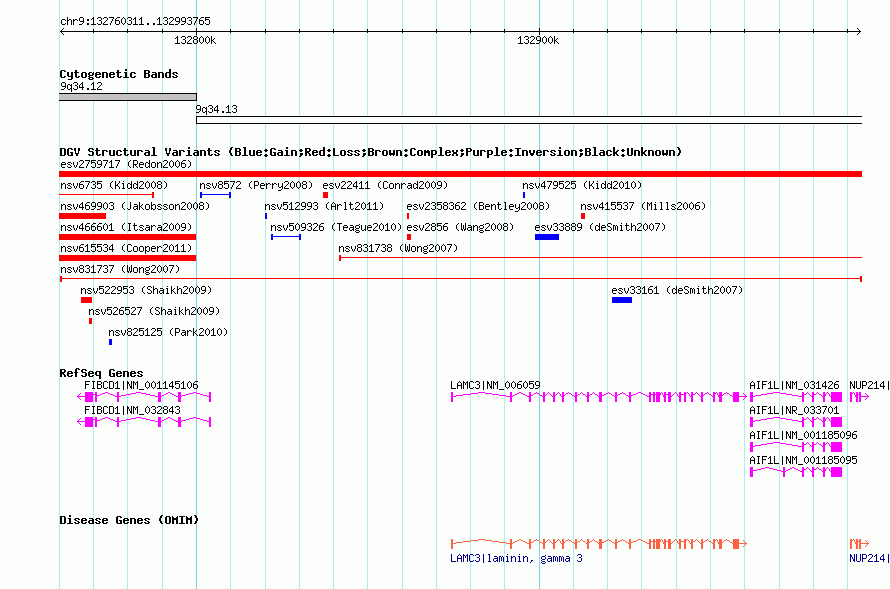Click the 9q34.12 cytogenetic band bar

[x=128, y=97]
